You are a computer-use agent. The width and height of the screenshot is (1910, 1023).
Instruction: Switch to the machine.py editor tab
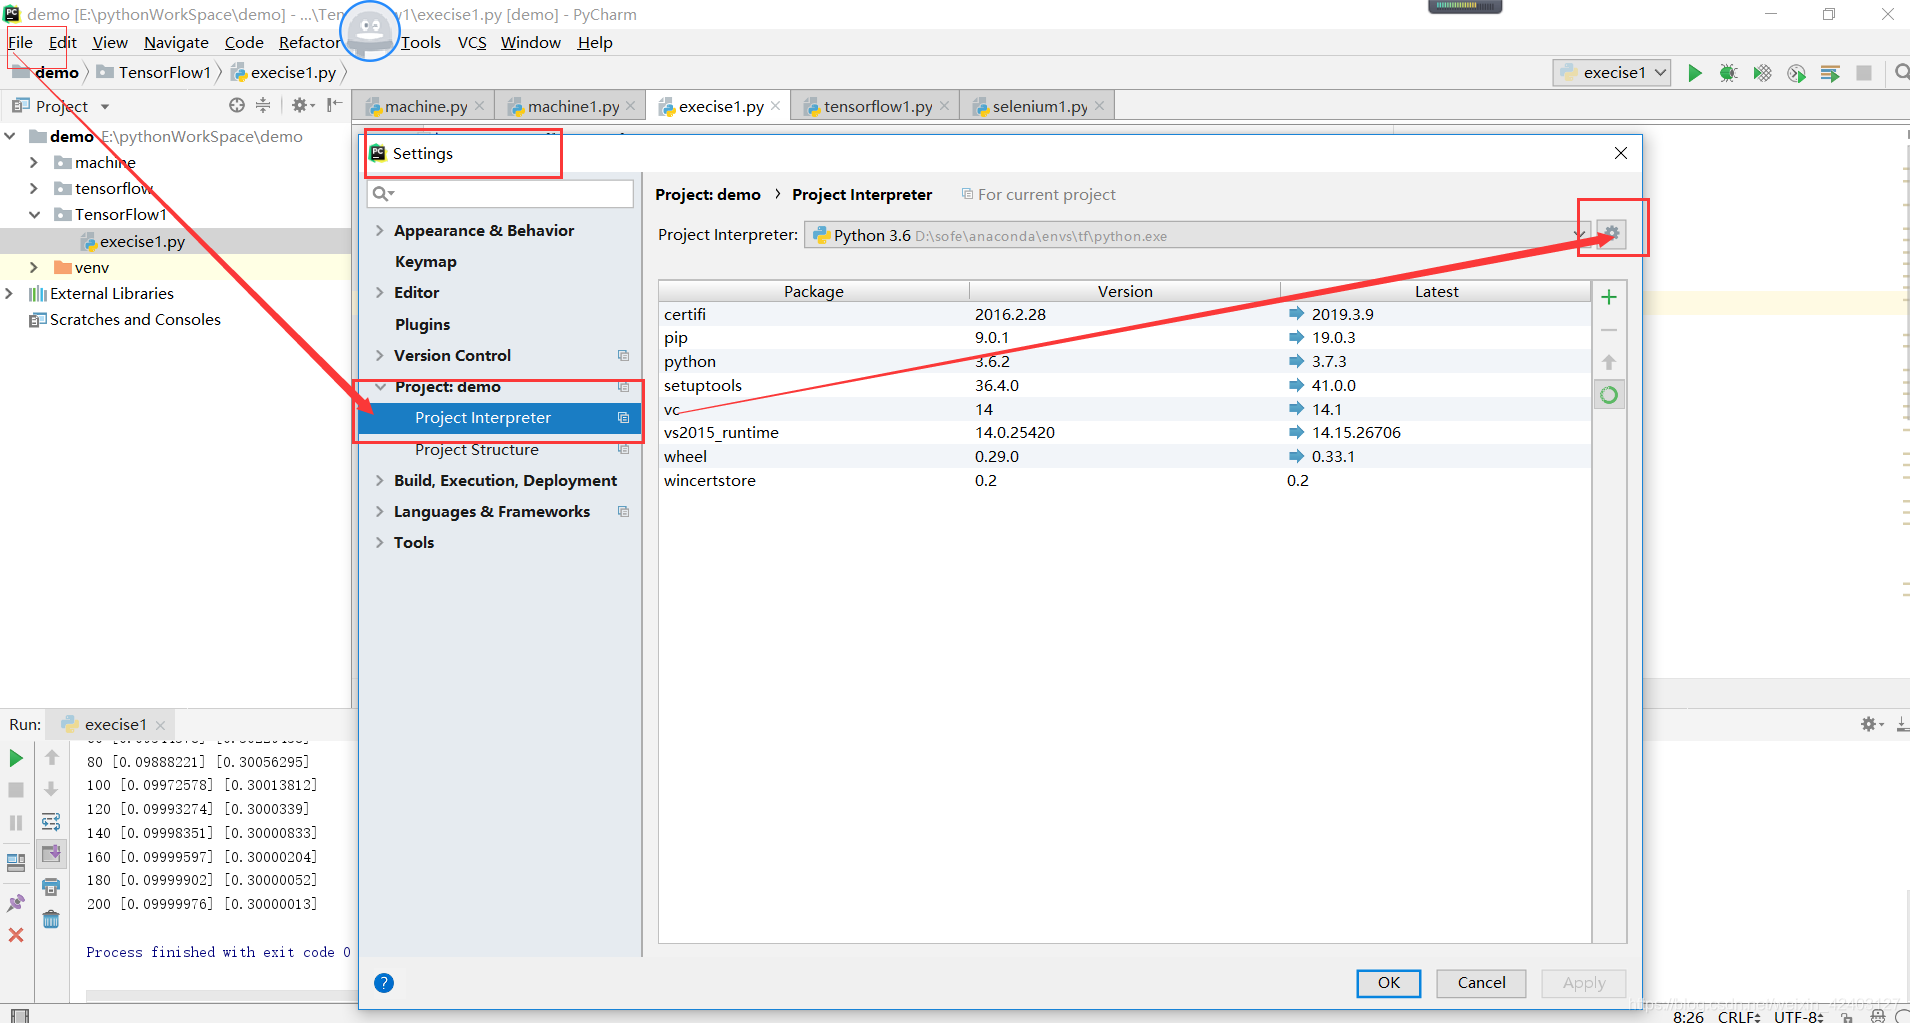tap(425, 106)
